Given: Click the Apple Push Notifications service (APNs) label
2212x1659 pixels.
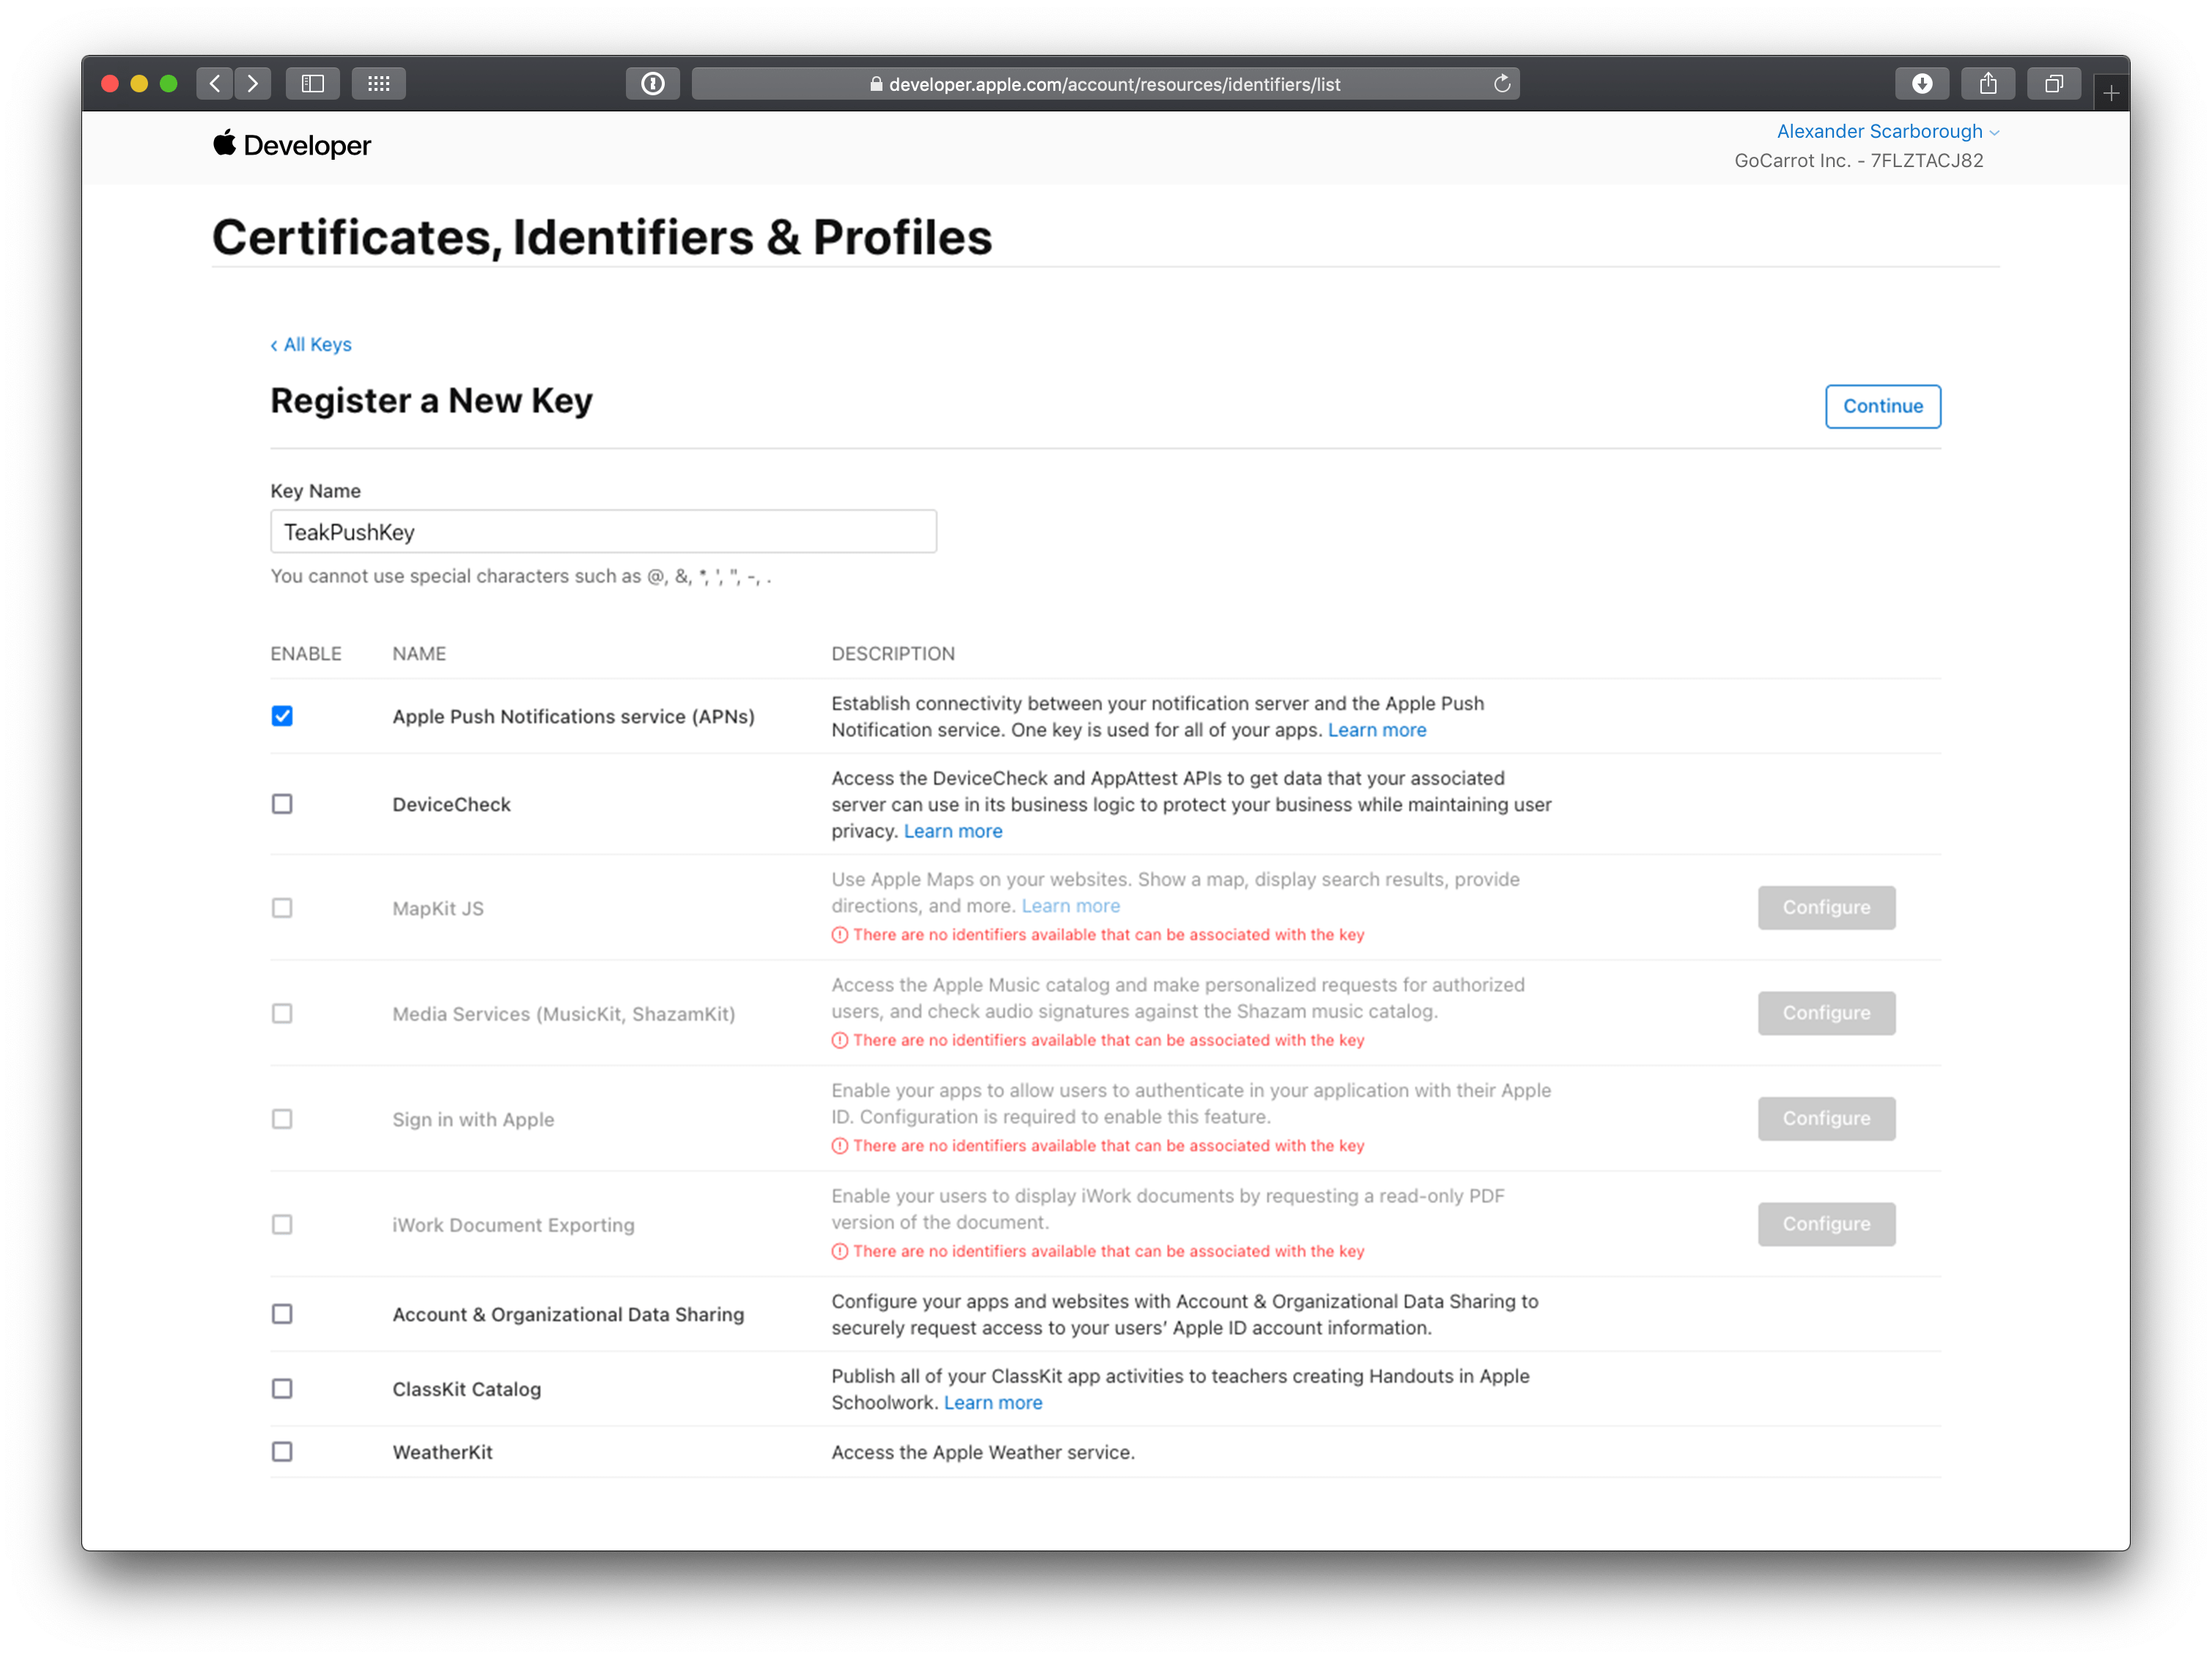Looking at the screenshot, I should [x=573, y=717].
